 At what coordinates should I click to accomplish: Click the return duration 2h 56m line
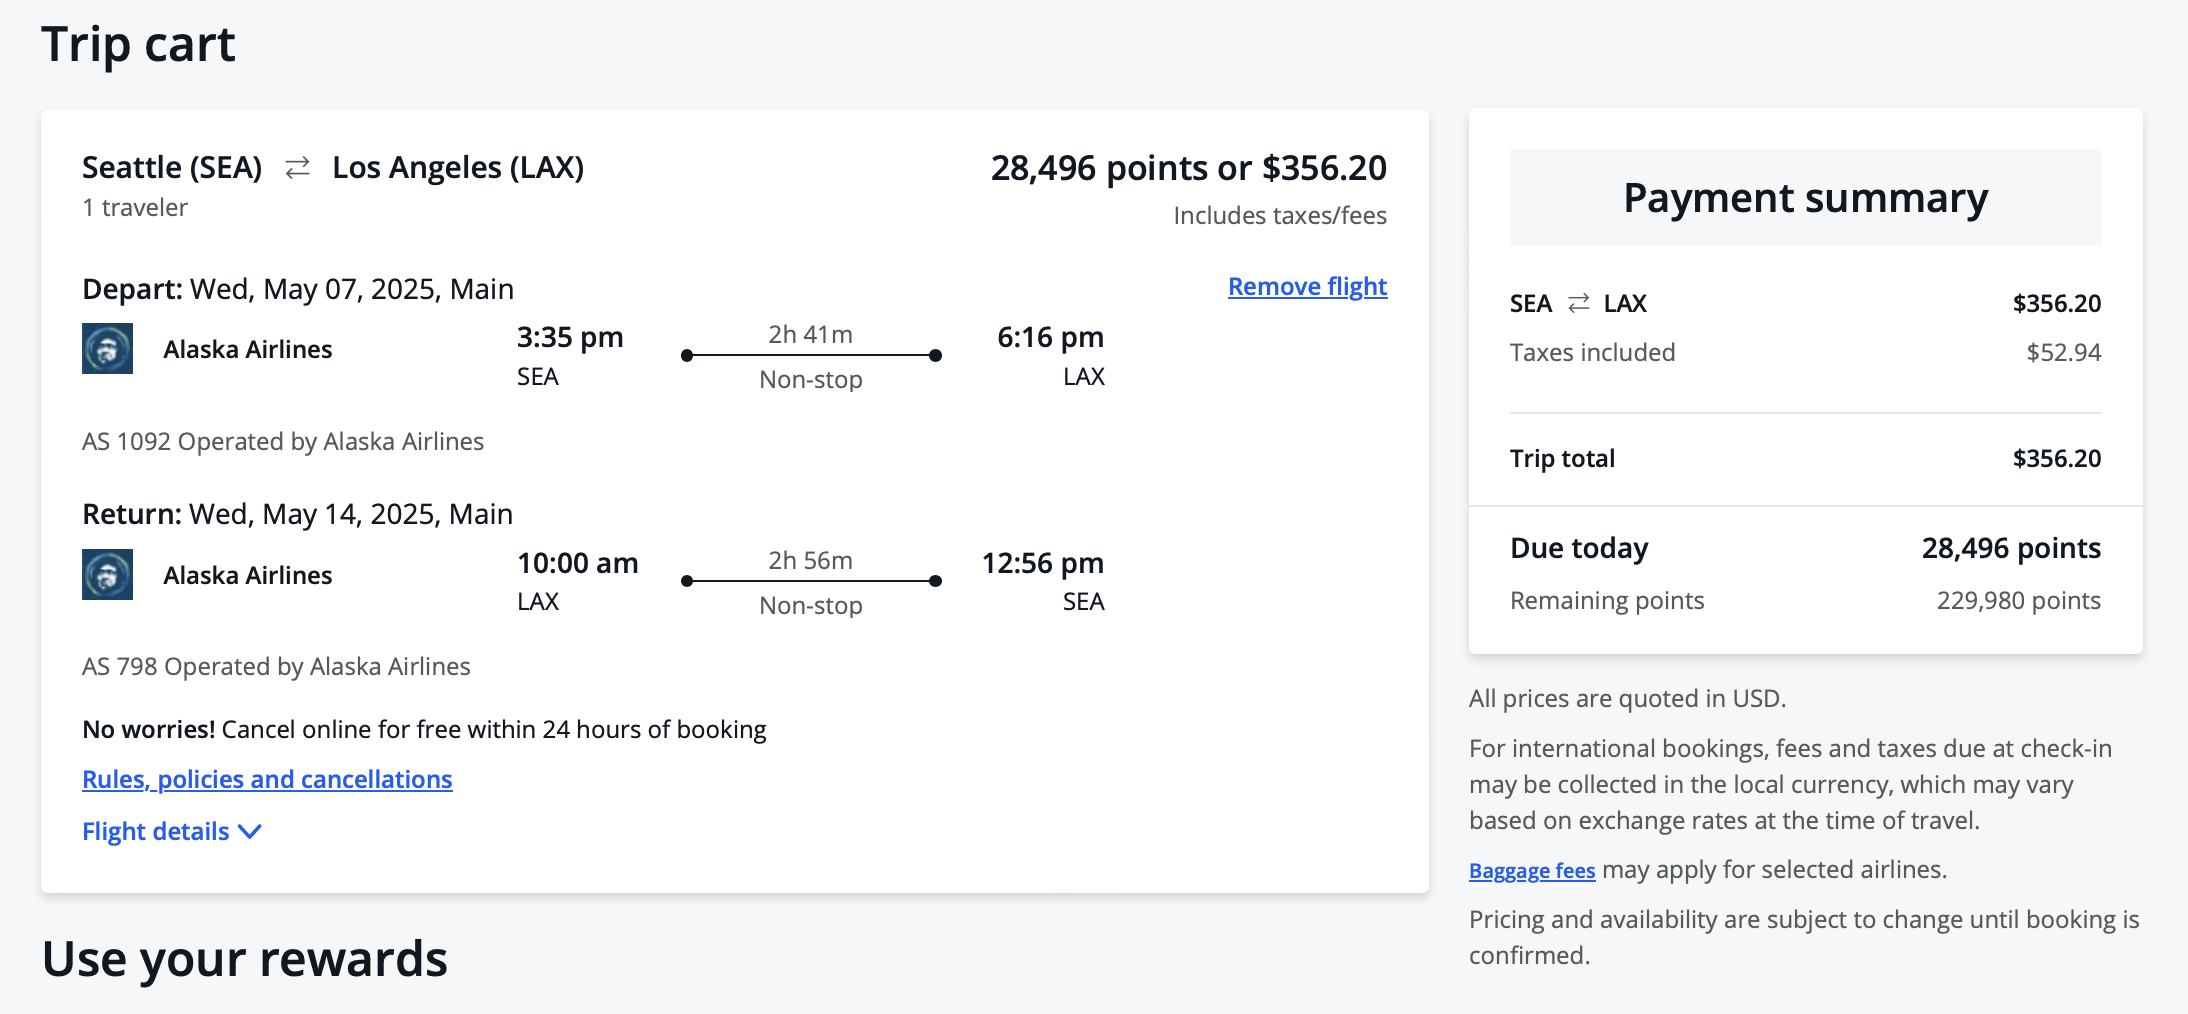pos(811,581)
